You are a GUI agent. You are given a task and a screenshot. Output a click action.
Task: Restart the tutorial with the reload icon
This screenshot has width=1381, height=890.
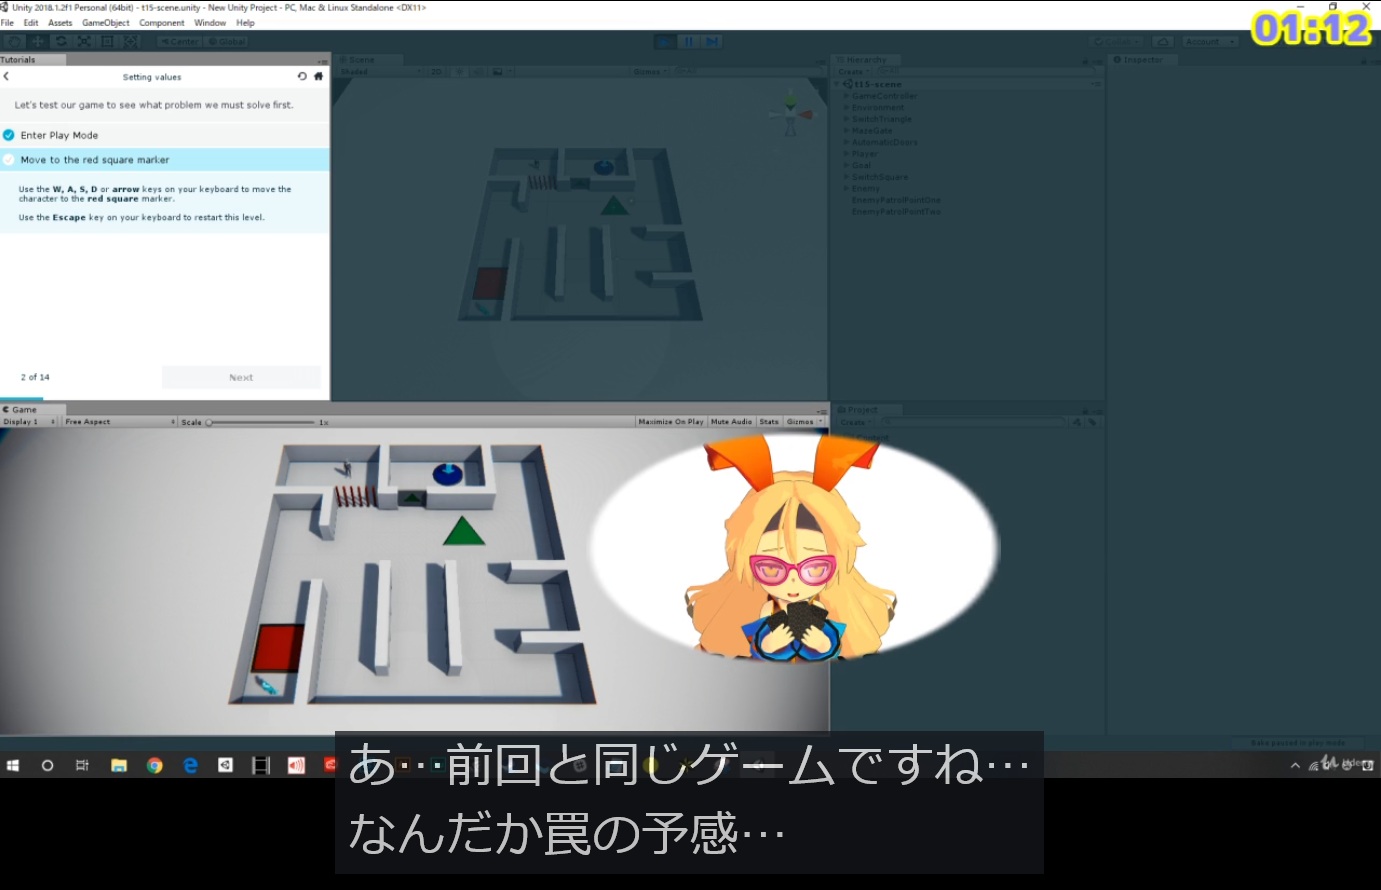point(302,76)
